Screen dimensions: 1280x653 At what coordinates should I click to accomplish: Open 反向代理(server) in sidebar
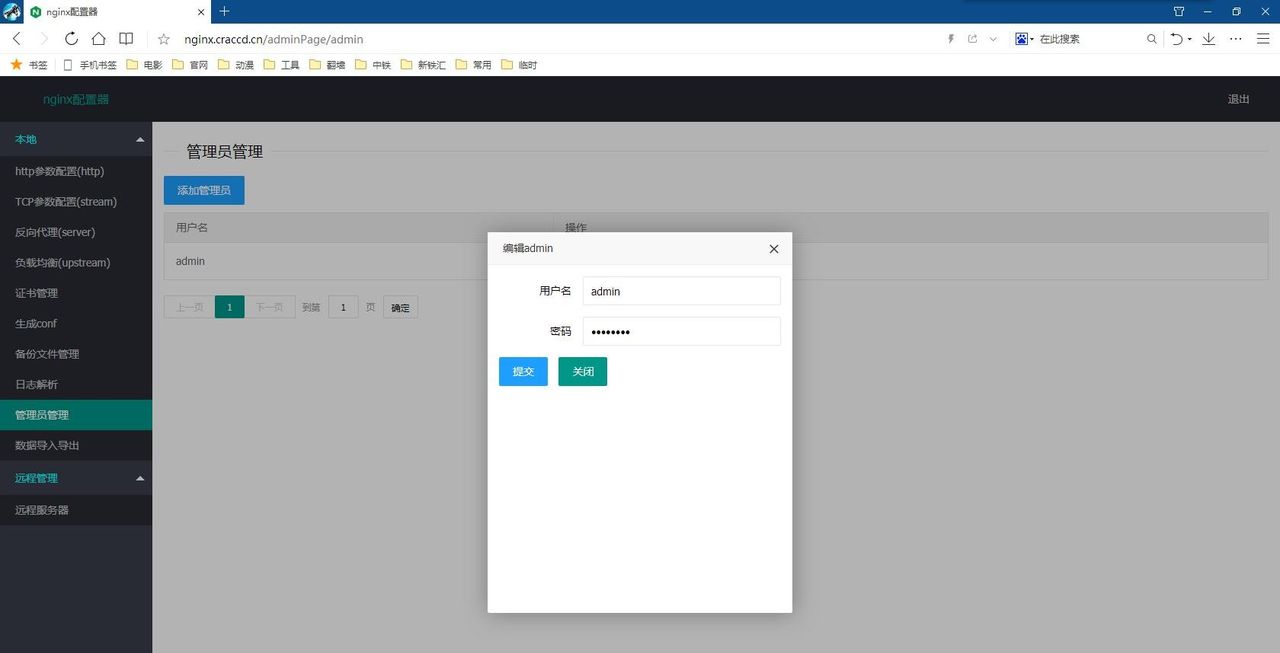point(55,232)
